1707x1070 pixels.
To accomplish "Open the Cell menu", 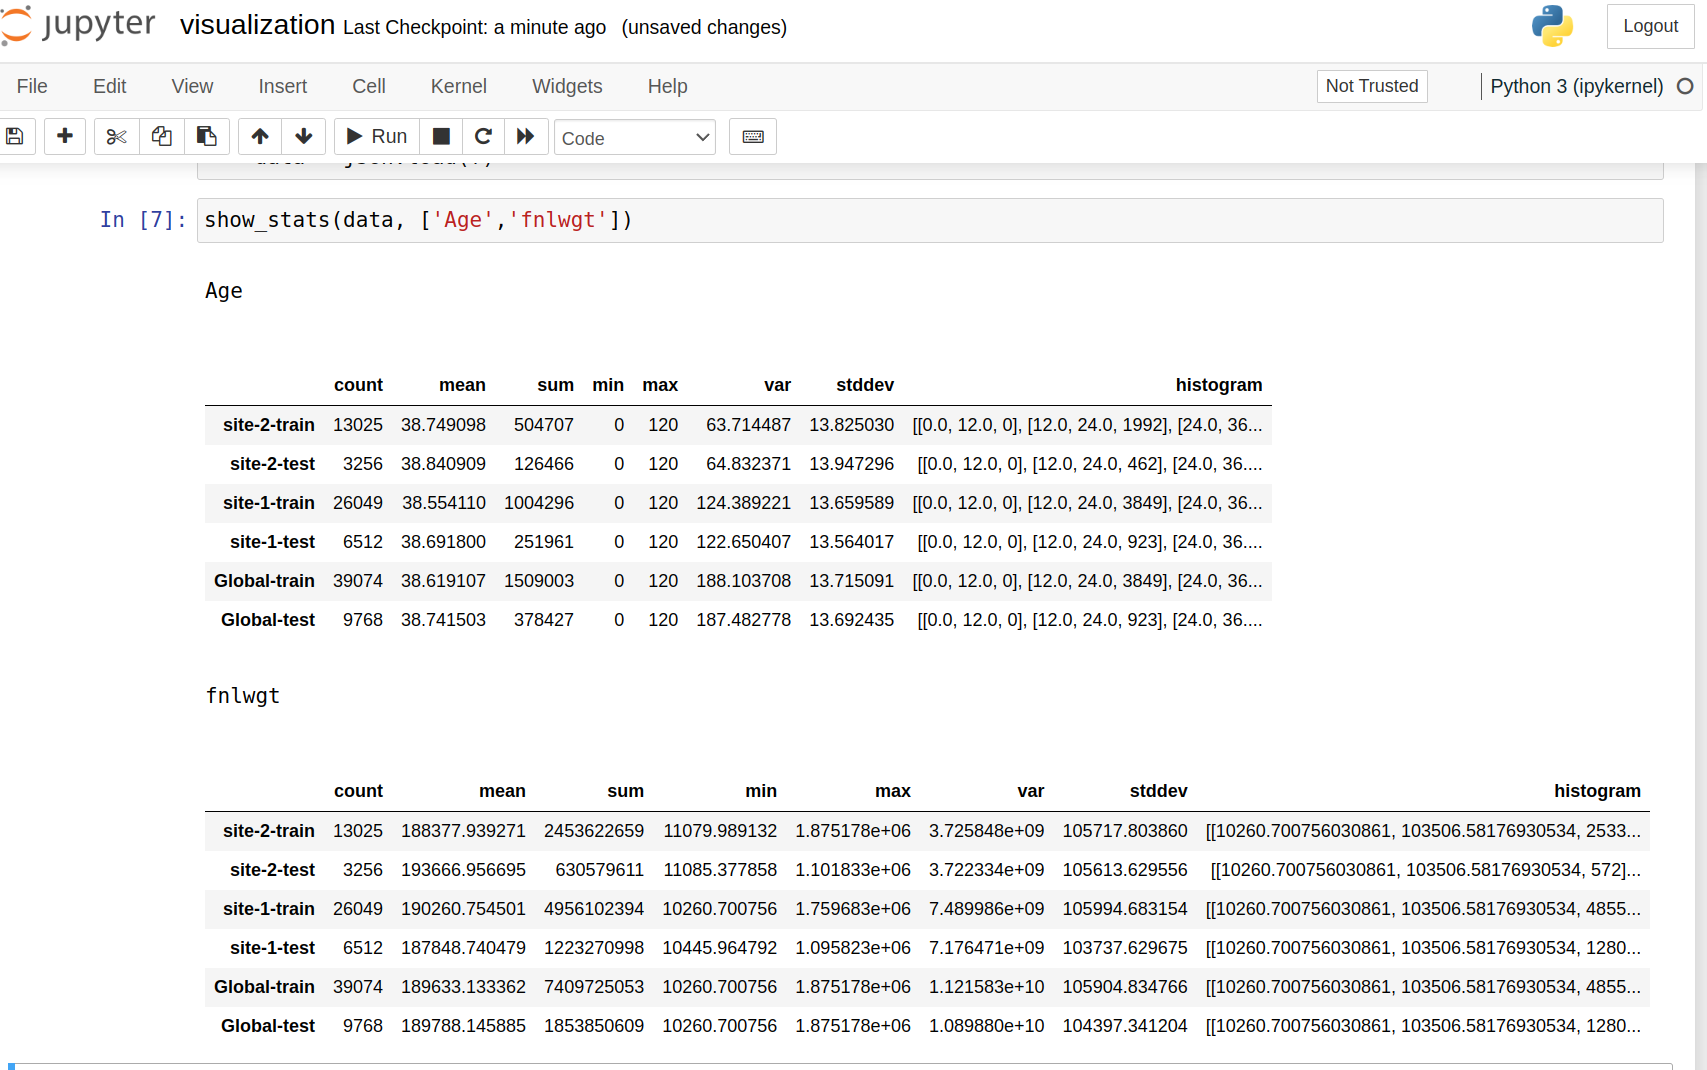I will click(369, 86).
